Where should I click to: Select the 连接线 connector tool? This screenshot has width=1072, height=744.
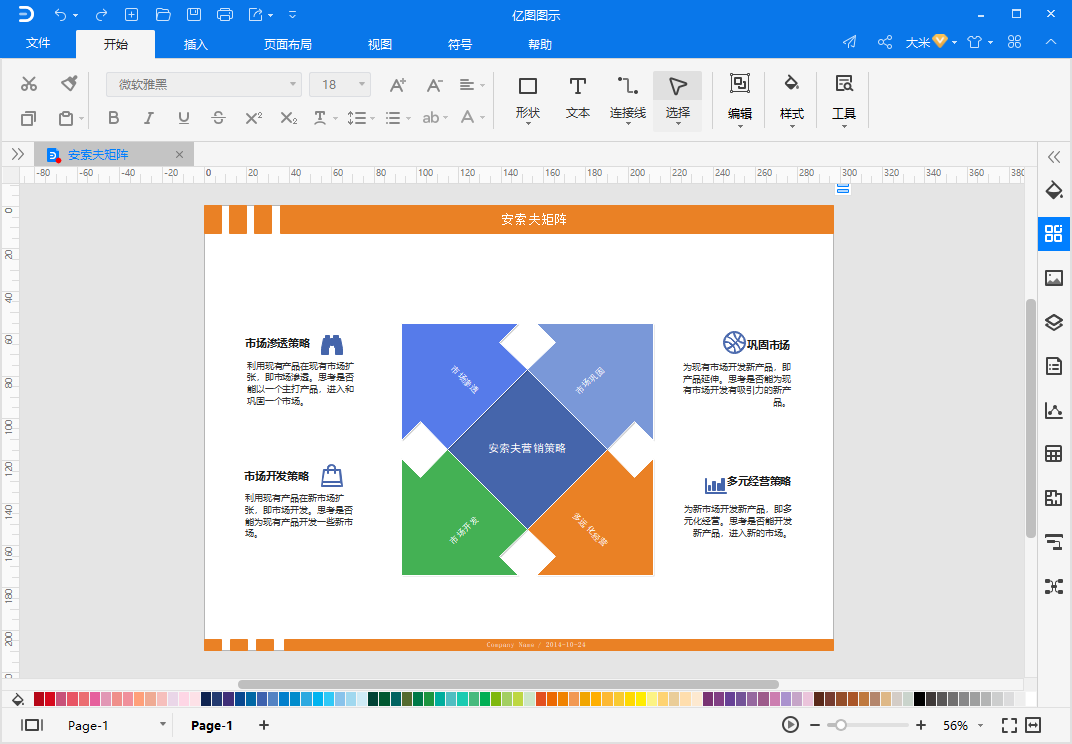[628, 99]
